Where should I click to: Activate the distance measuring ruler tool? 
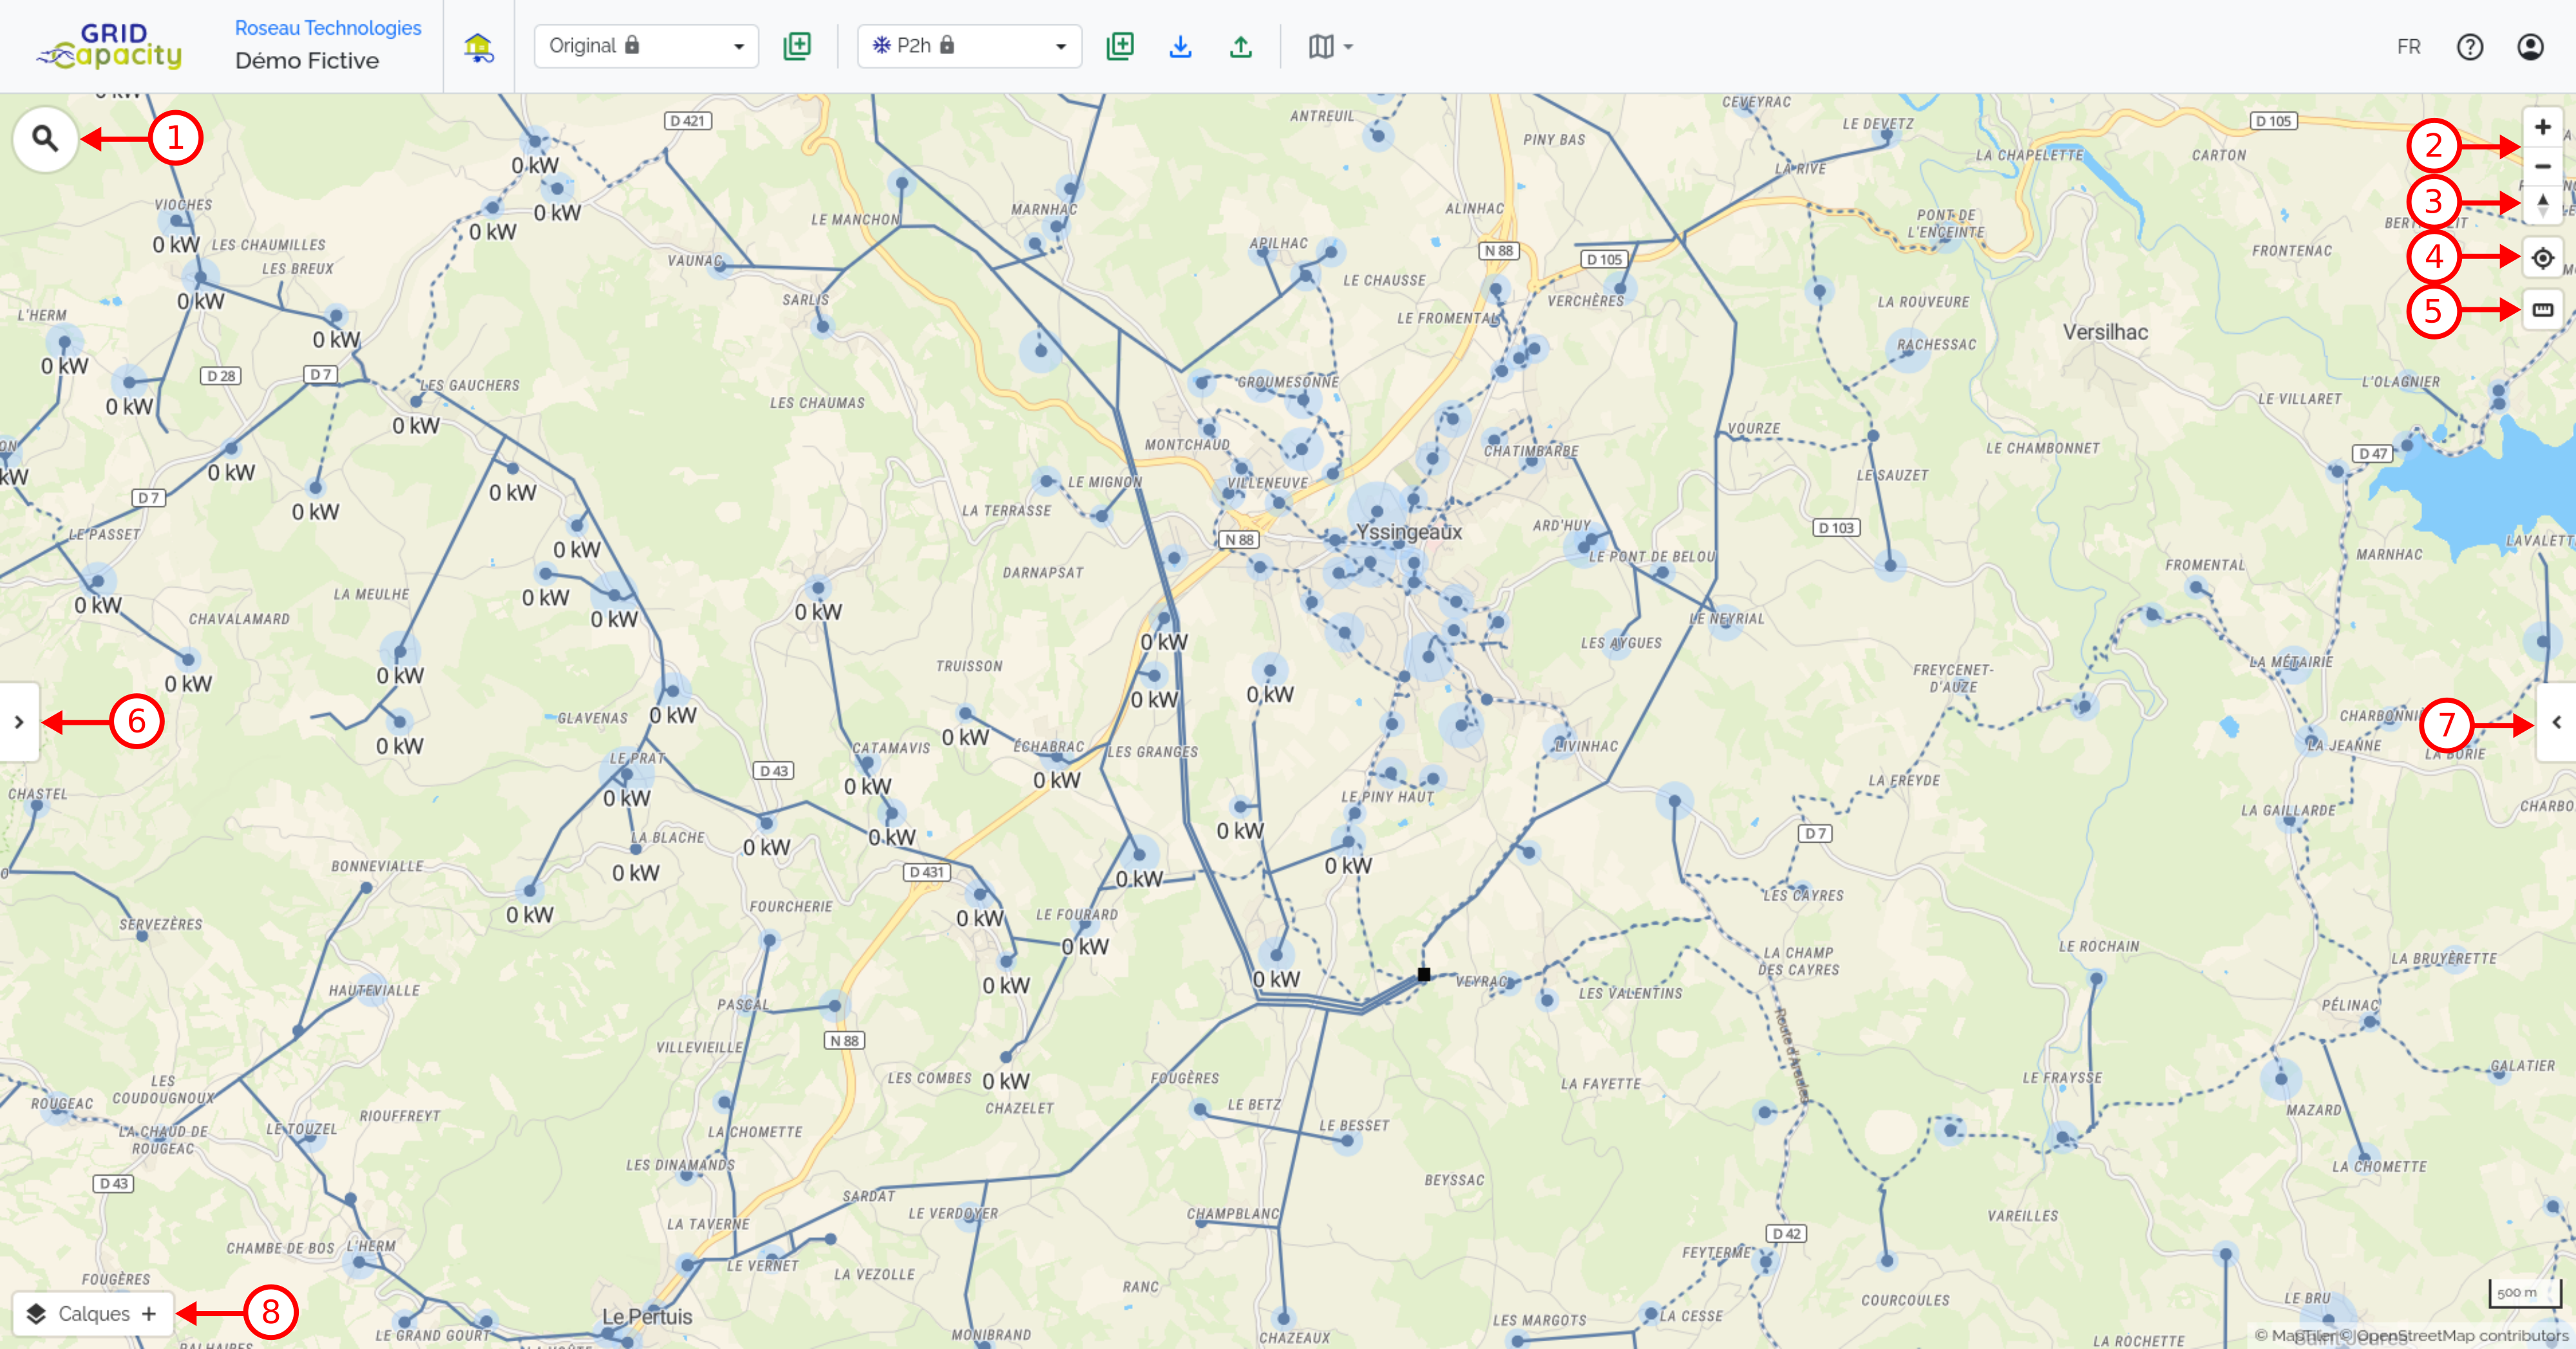2542,310
